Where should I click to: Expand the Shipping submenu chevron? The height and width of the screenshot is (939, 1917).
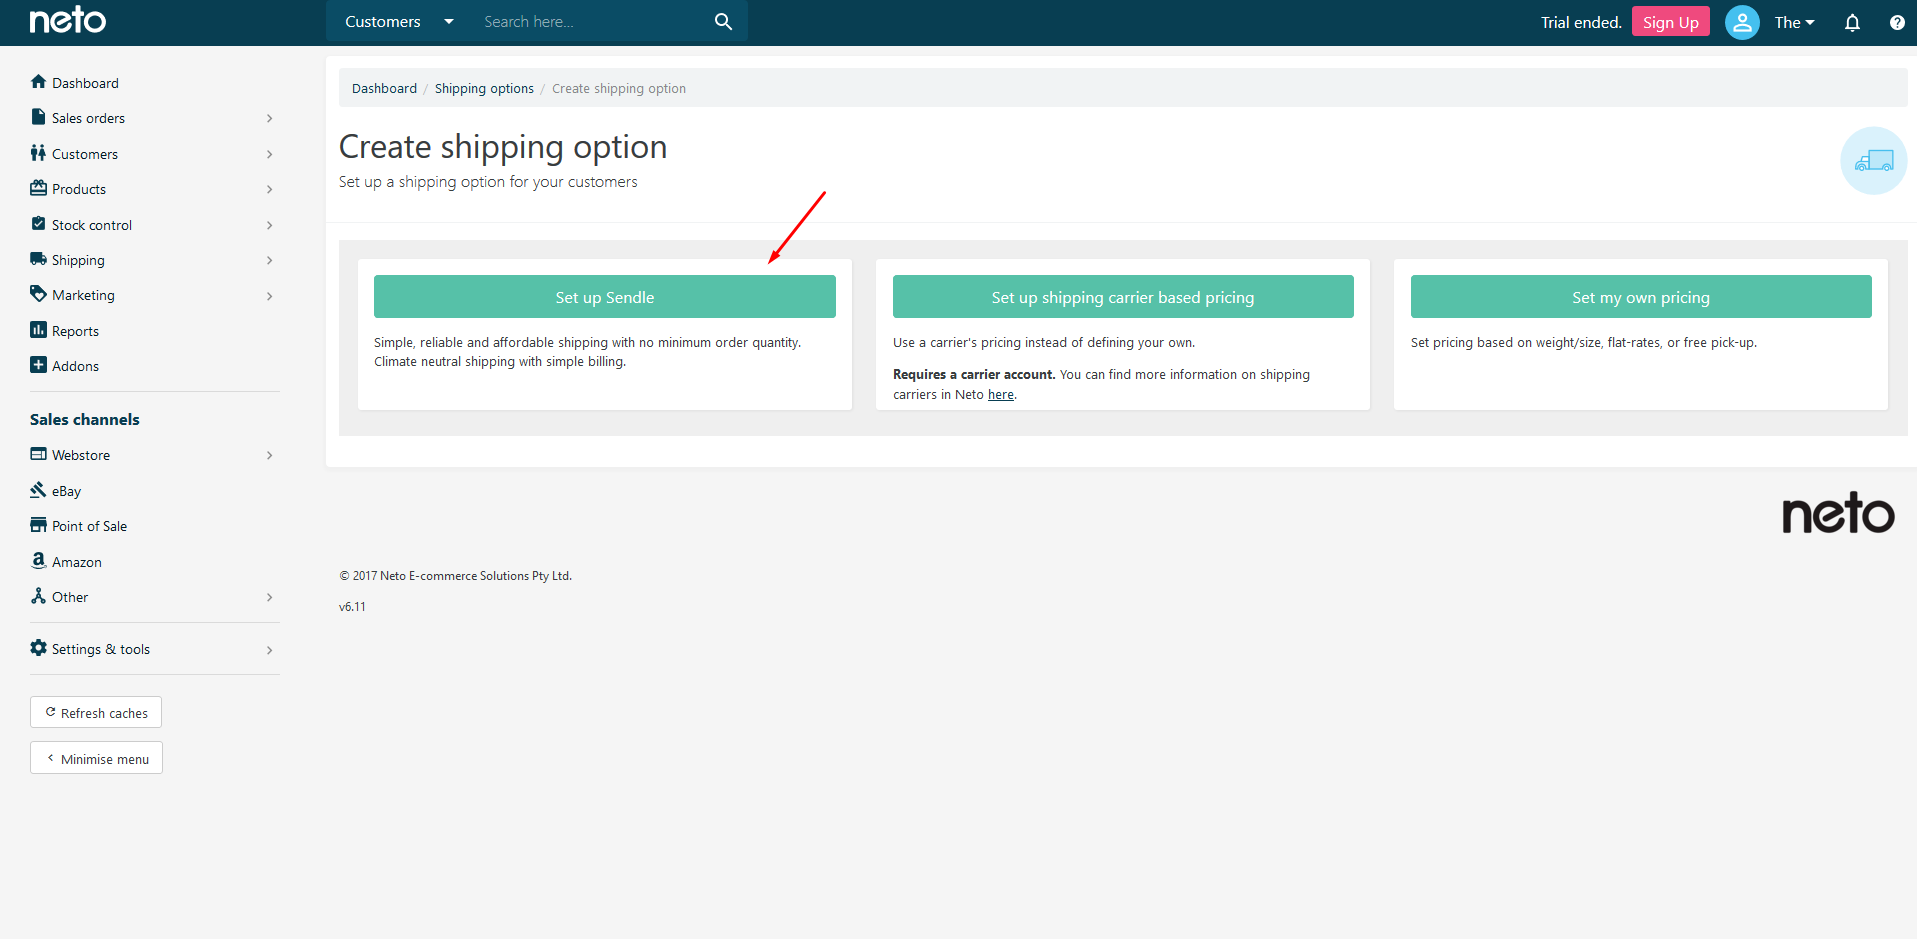point(269,260)
